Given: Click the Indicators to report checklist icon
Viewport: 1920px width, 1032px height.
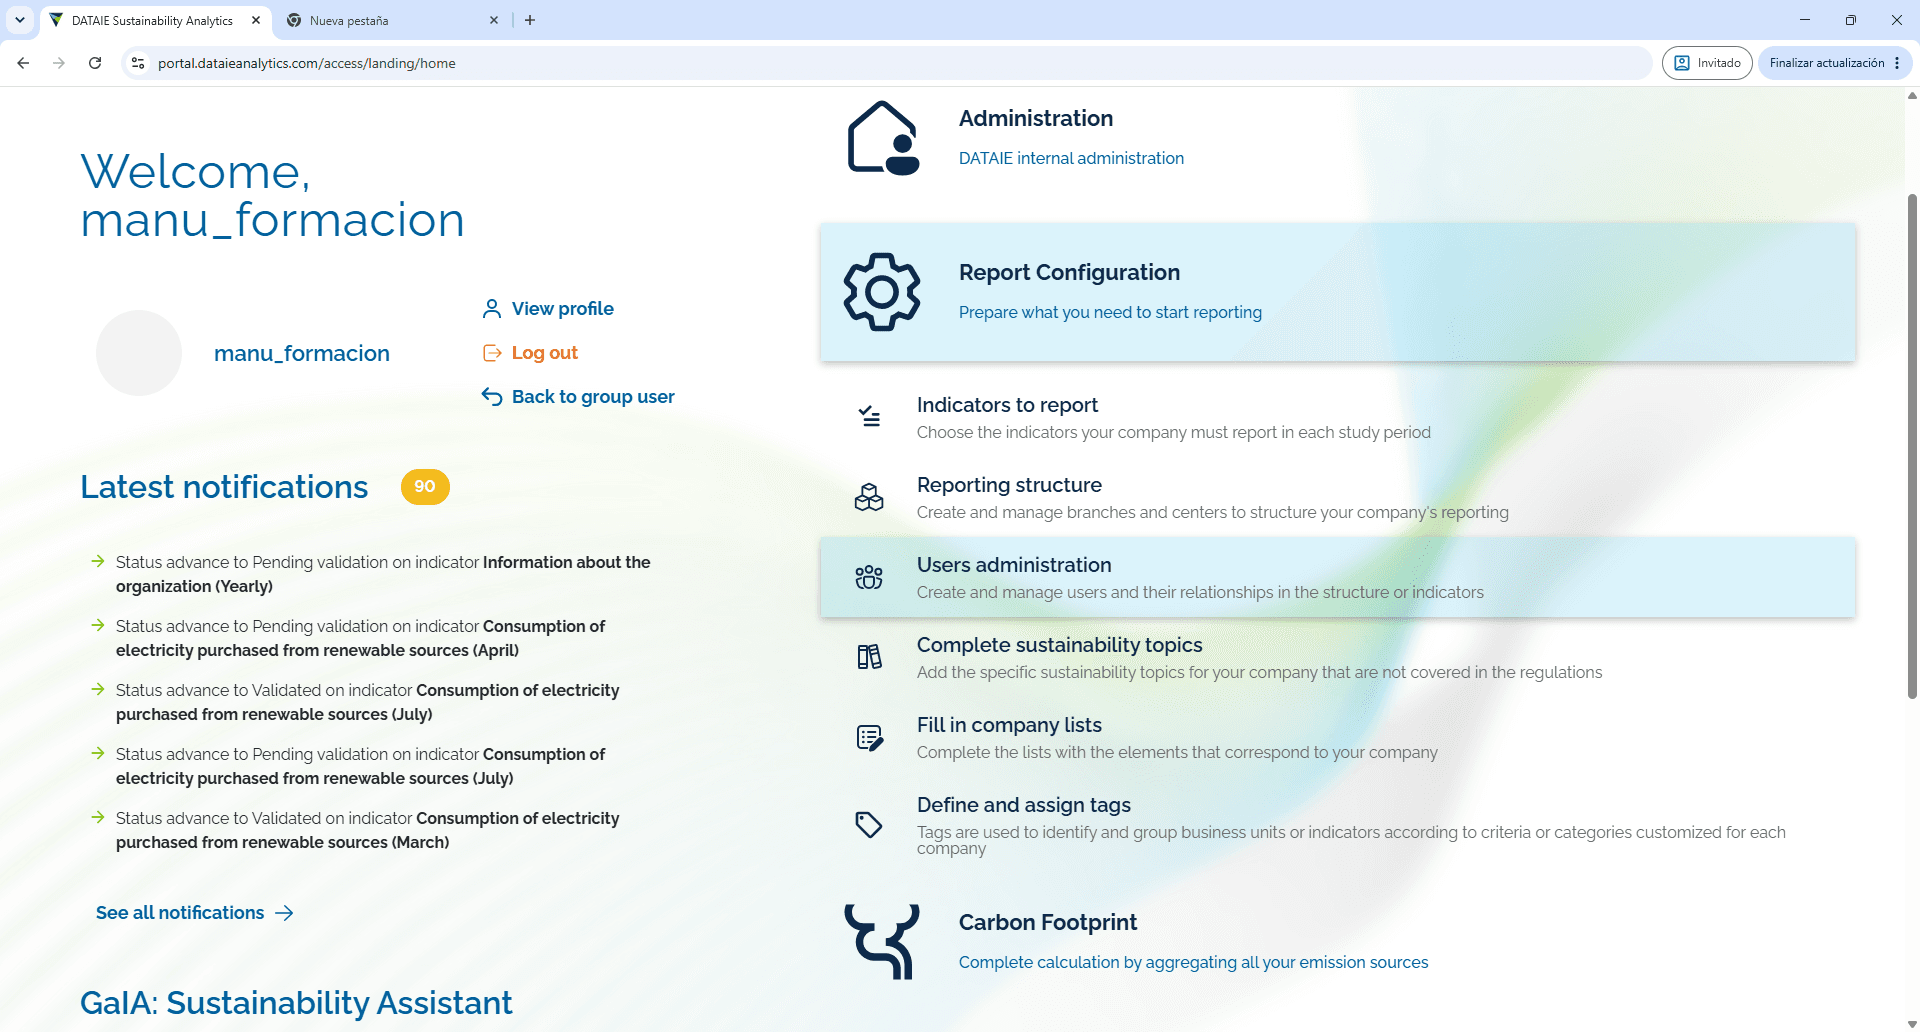Looking at the screenshot, I should click(869, 416).
